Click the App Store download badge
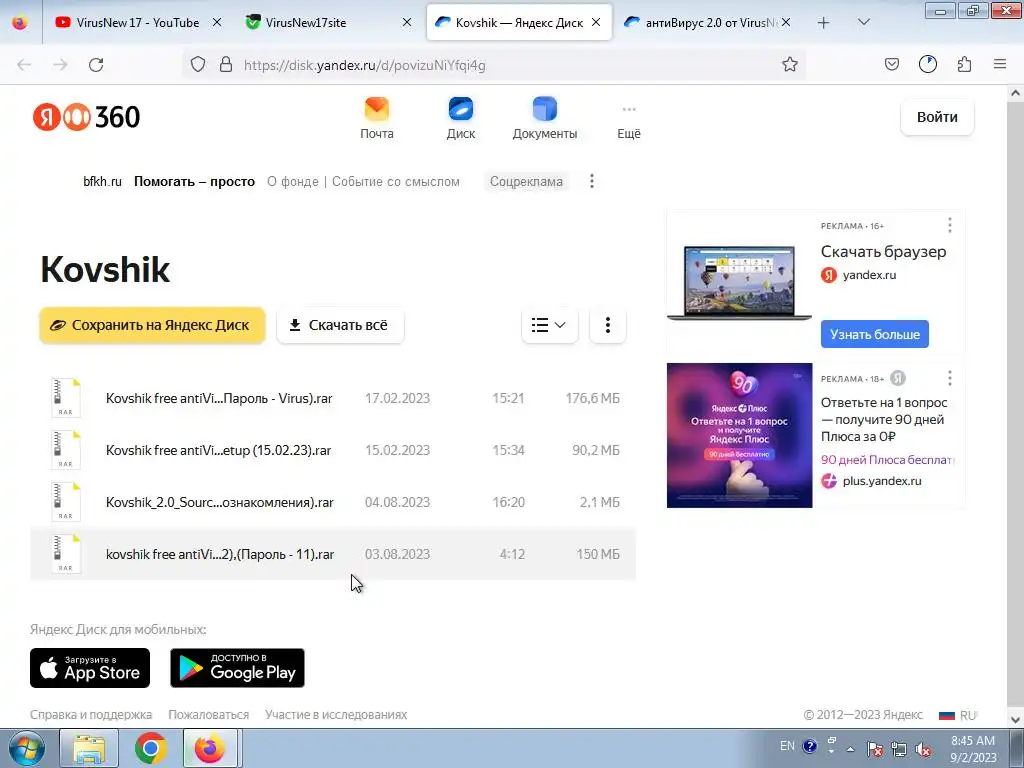This screenshot has height=768, width=1024. click(x=90, y=668)
